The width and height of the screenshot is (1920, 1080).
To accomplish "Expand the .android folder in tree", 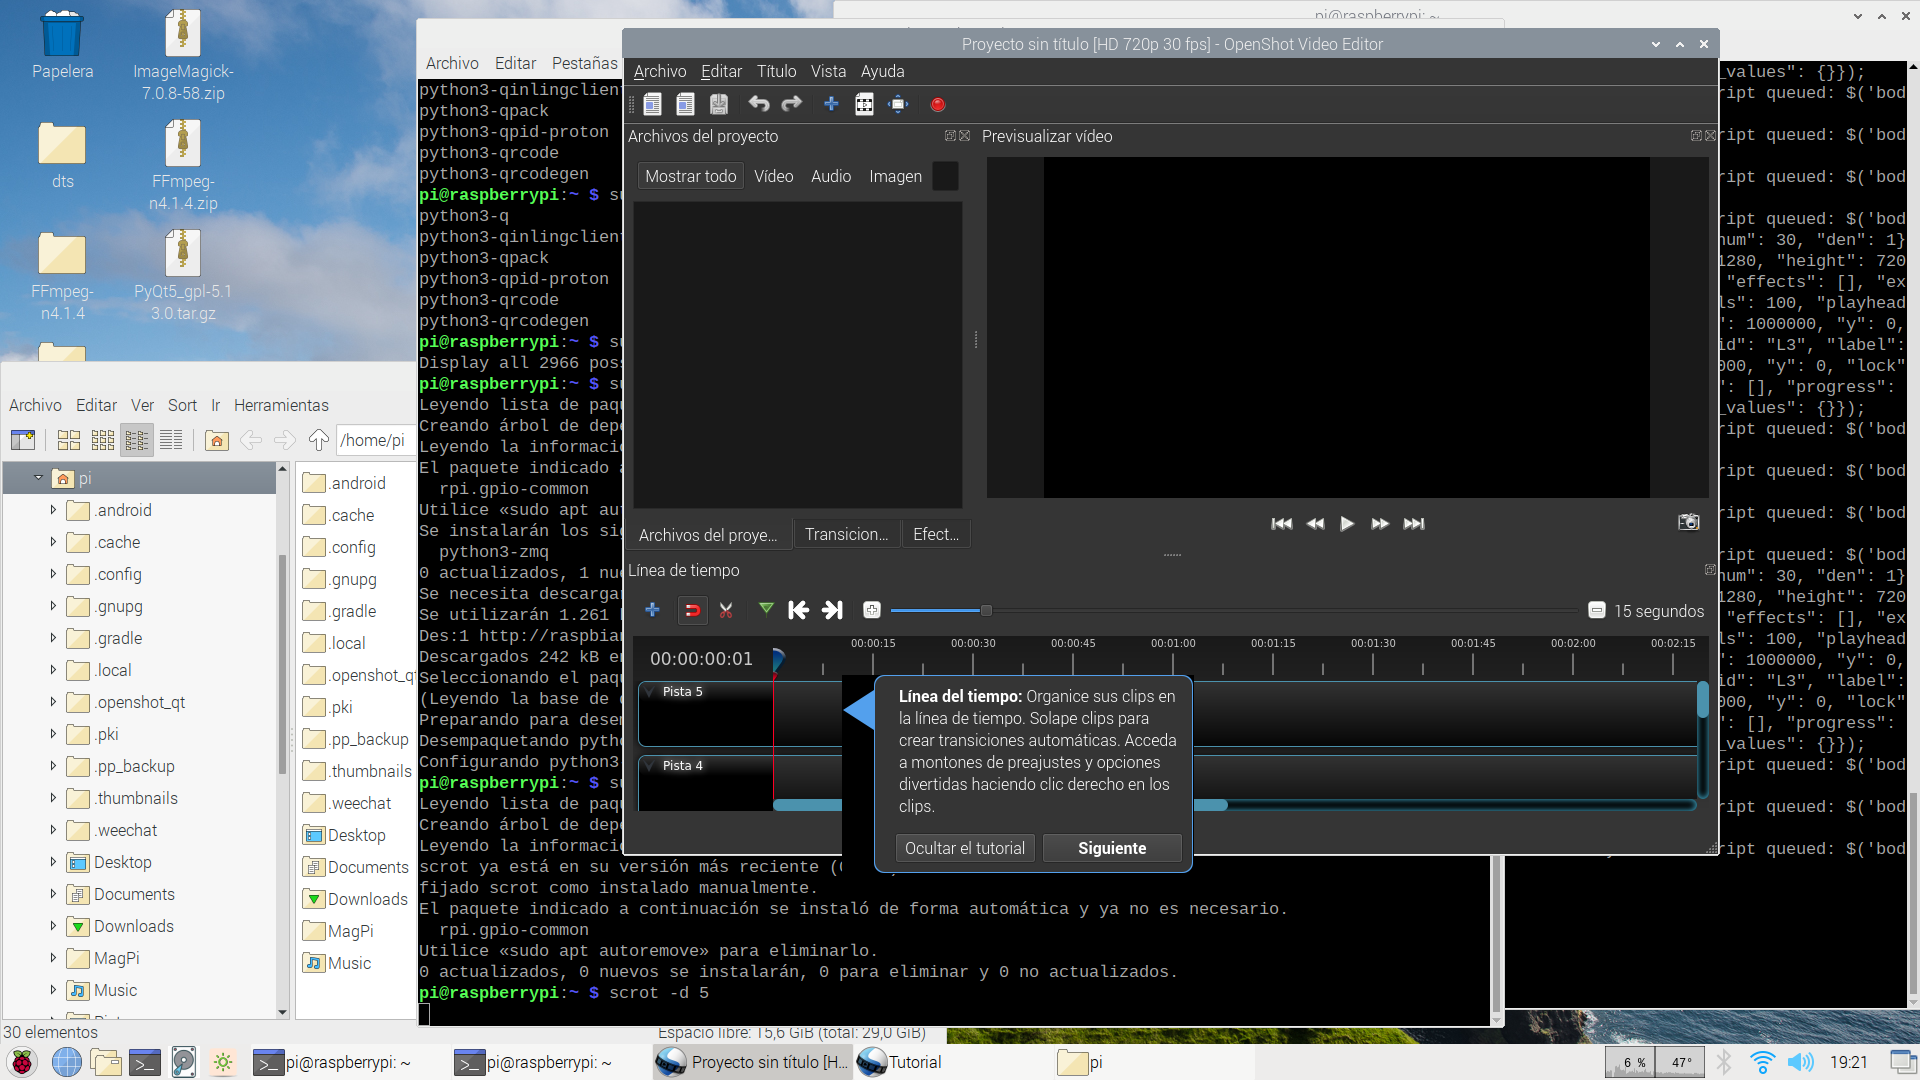I will click(x=53, y=510).
